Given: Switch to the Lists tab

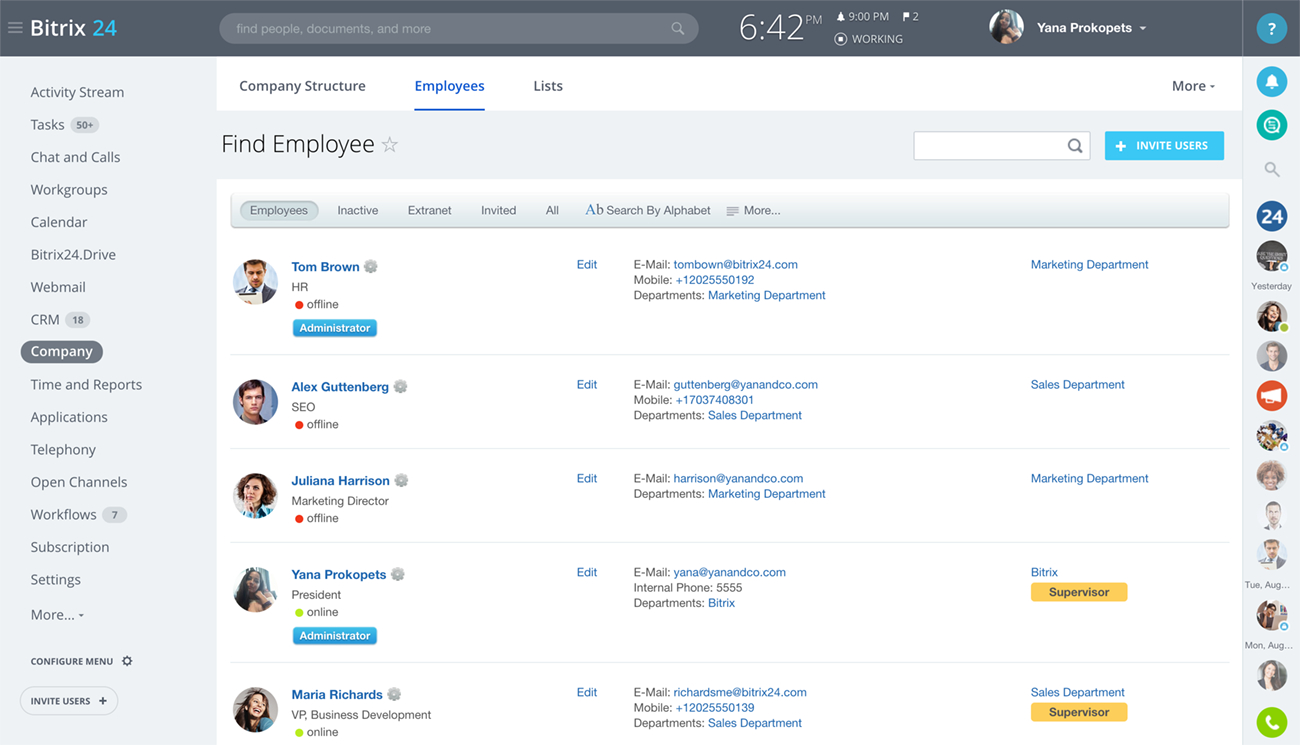Looking at the screenshot, I should click(x=547, y=86).
